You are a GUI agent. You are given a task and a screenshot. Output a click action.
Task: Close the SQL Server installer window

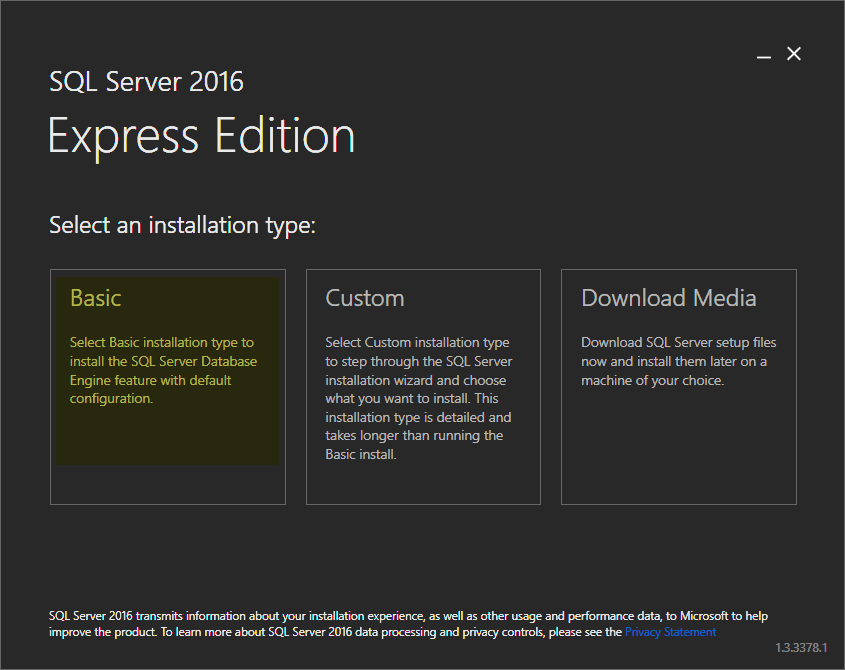(794, 54)
